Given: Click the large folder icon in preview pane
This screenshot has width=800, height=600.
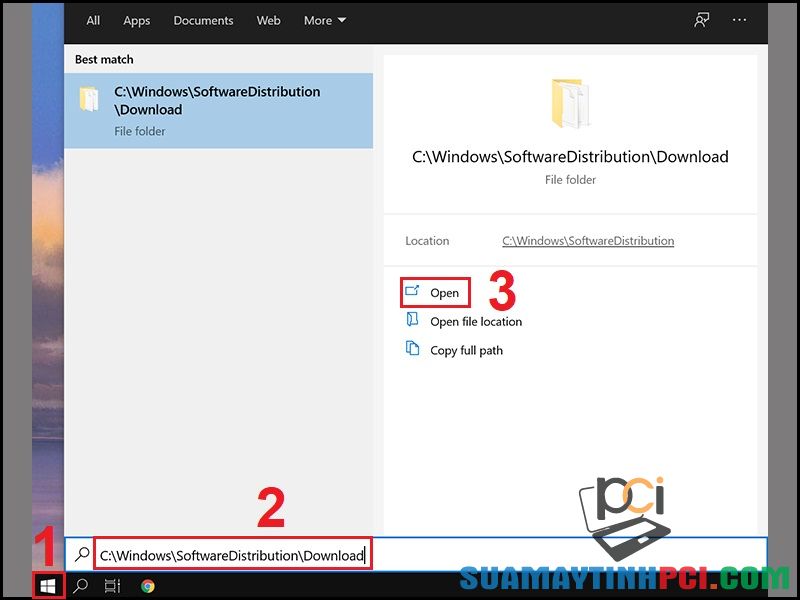Looking at the screenshot, I should tap(570, 104).
